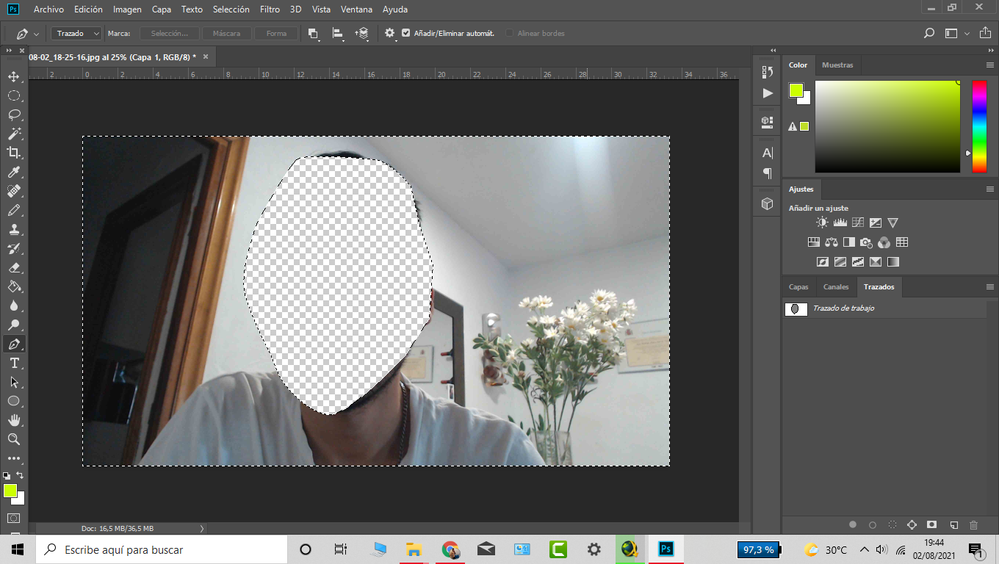Uncheck Añadir/Eliminar automát. checkbox
Image resolution: width=999 pixels, height=564 pixels.
coord(406,33)
